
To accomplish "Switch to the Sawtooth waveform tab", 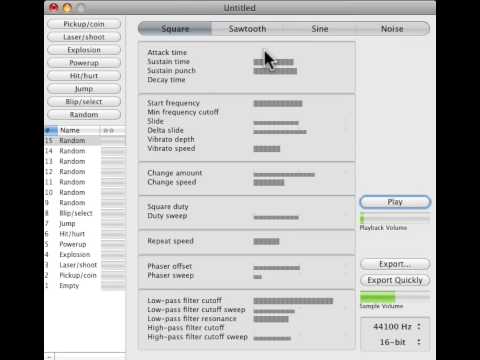I will 247,29.
